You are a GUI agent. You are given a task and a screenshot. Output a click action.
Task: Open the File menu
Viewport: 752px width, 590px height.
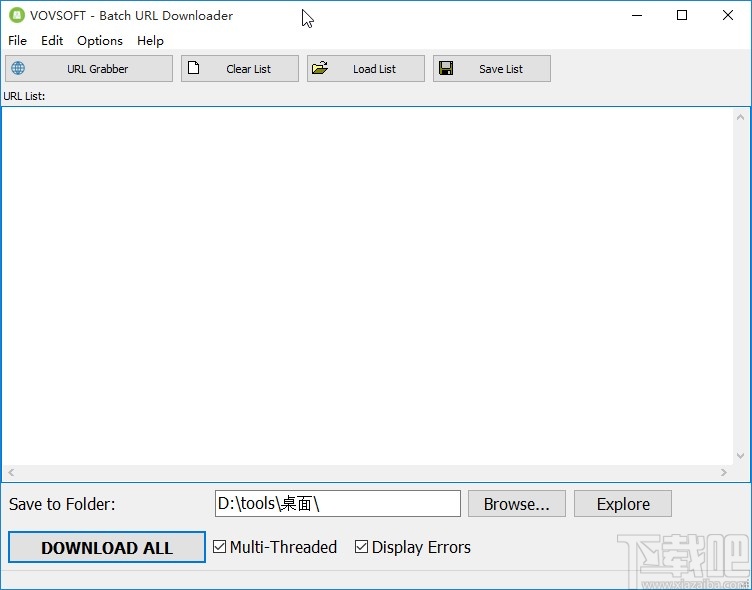point(18,41)
